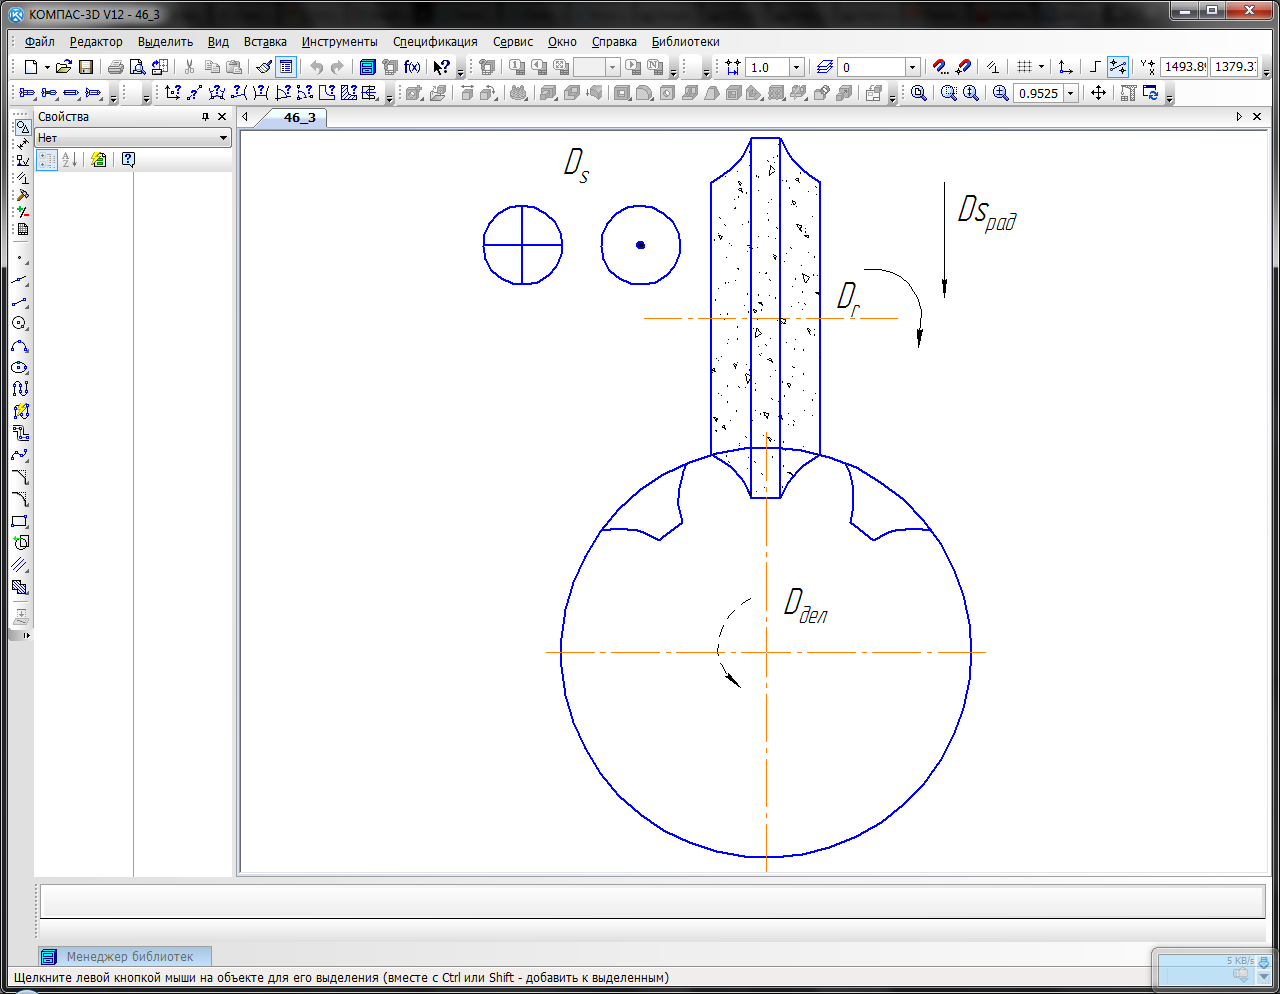The image size is (1280, 994).
Task: Select the Spline curve tool
Action: tap(20, 455)
